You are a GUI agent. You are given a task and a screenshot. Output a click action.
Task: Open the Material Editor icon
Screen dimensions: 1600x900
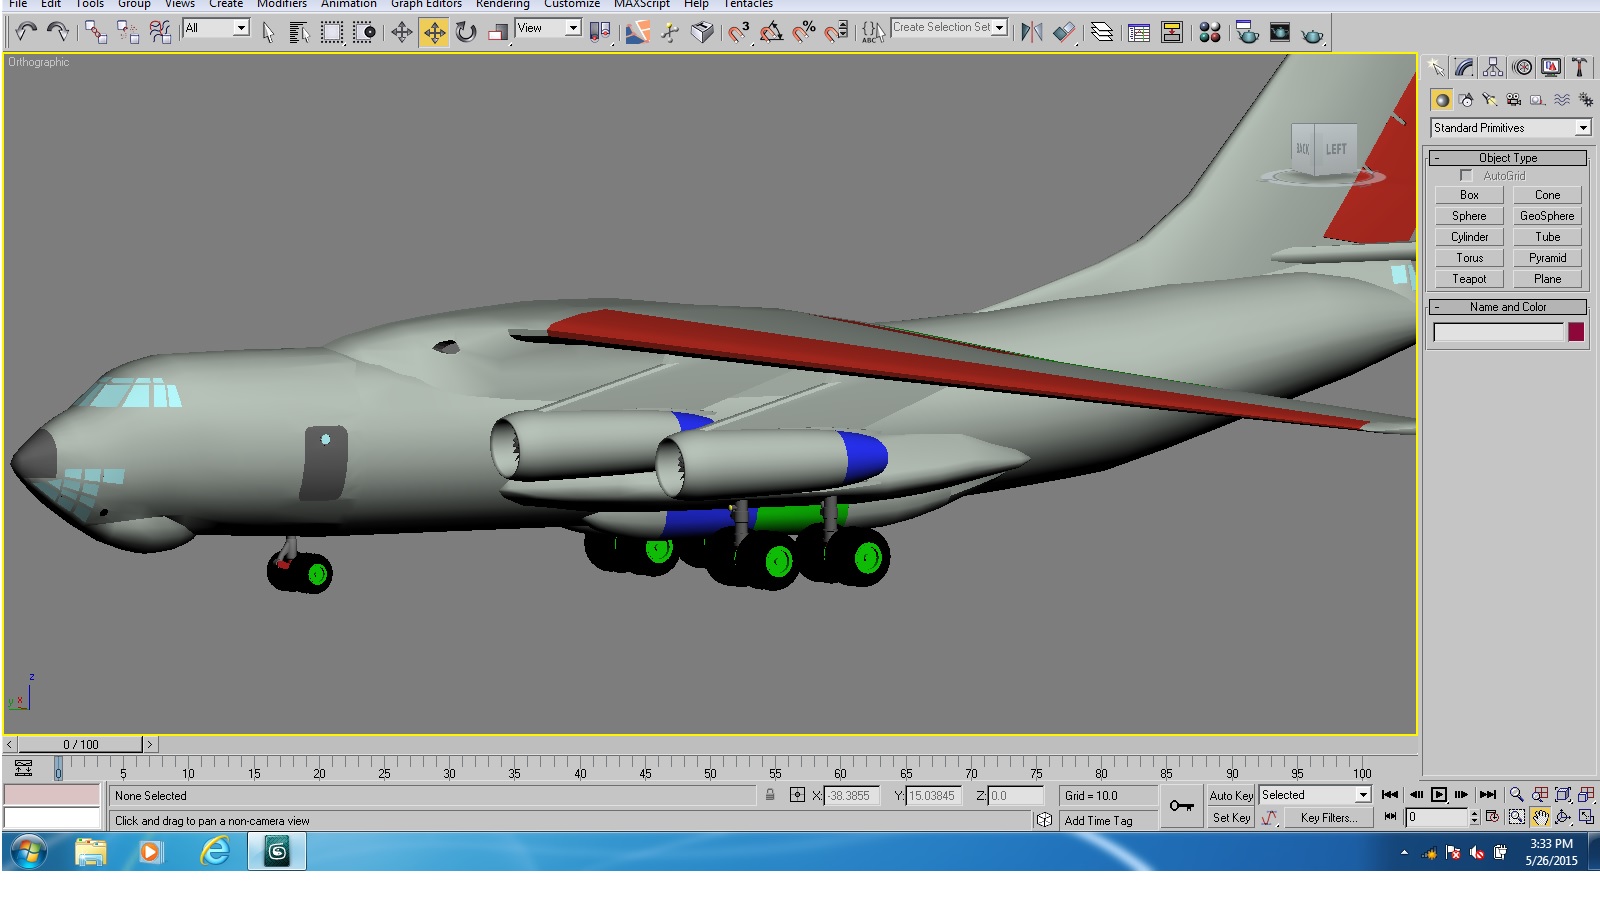pos(1210,32)
